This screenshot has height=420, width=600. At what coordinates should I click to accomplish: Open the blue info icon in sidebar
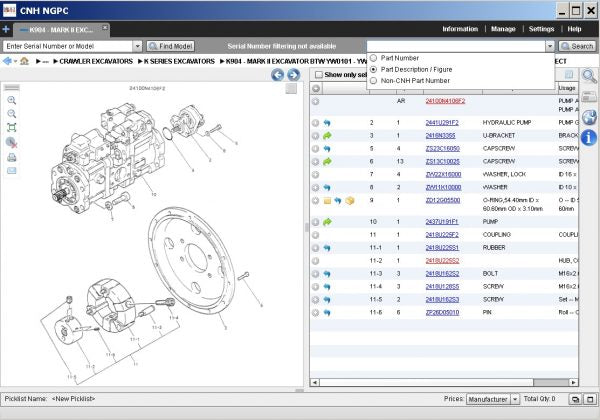(x=590, y=137)
